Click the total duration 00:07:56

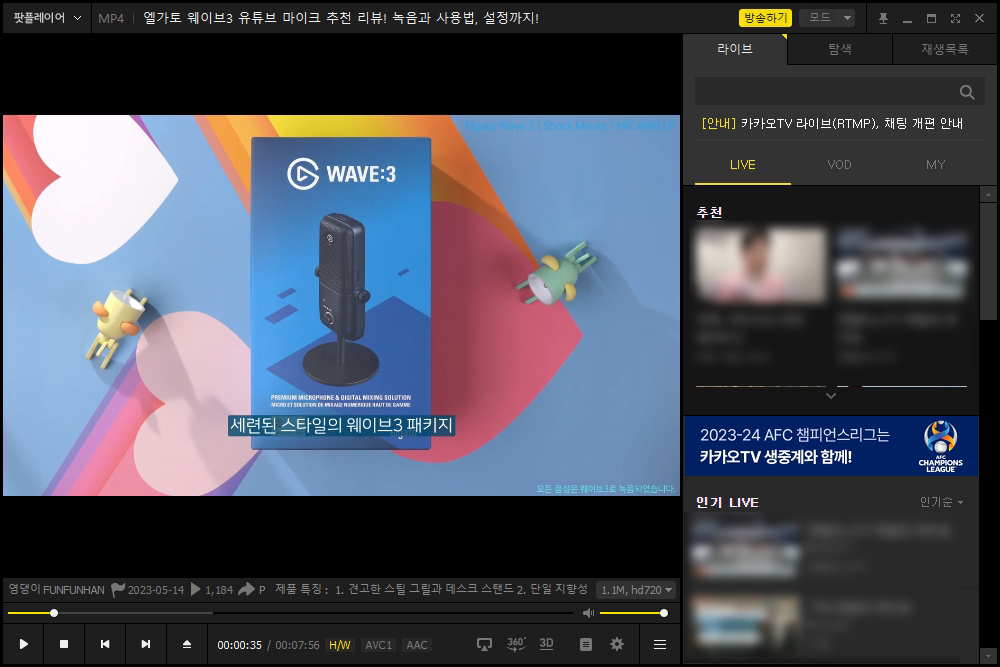coord(297,645)
